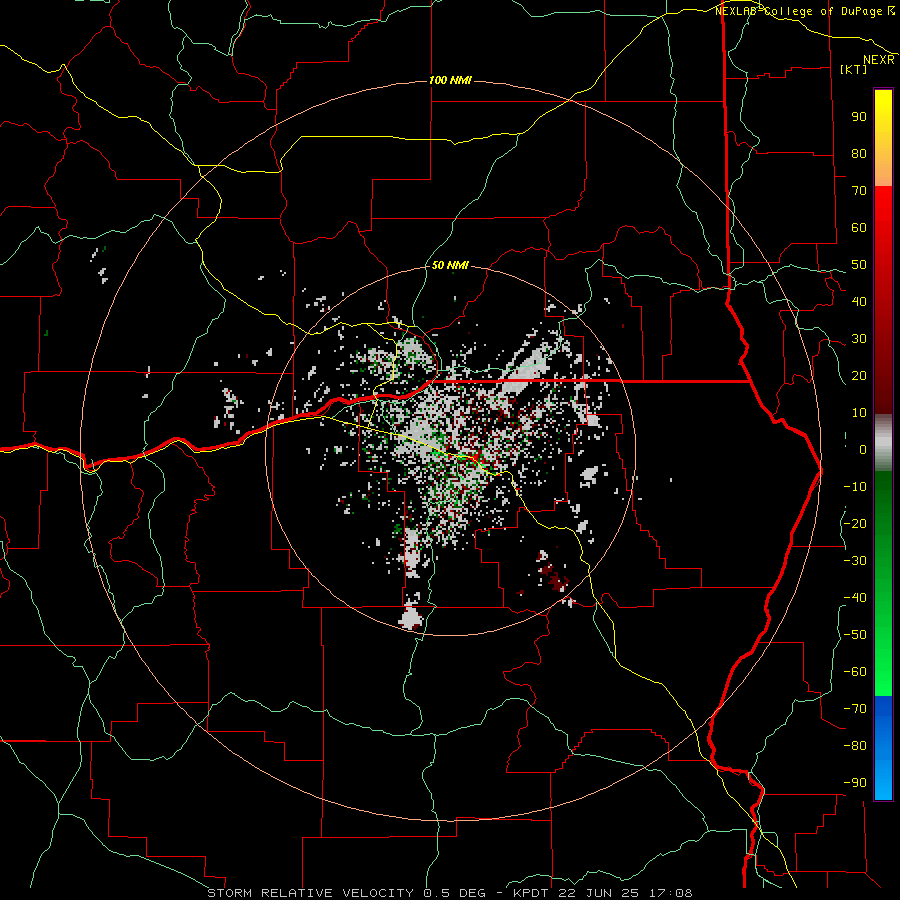Viewport: 900px width, 900px height.
Task: Pick the gray zero-velocity segment of color bar
Action: click(x=883, y=443)
